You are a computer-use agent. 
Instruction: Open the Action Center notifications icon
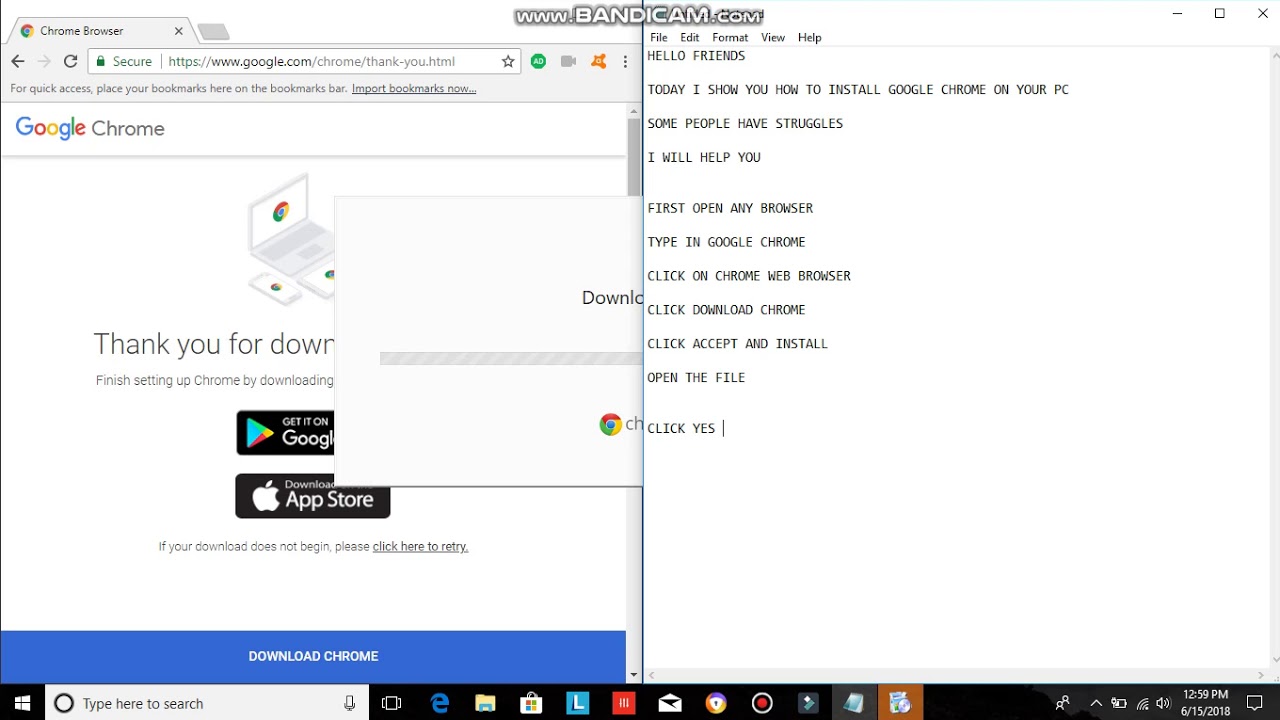(x=1255, y=703)
